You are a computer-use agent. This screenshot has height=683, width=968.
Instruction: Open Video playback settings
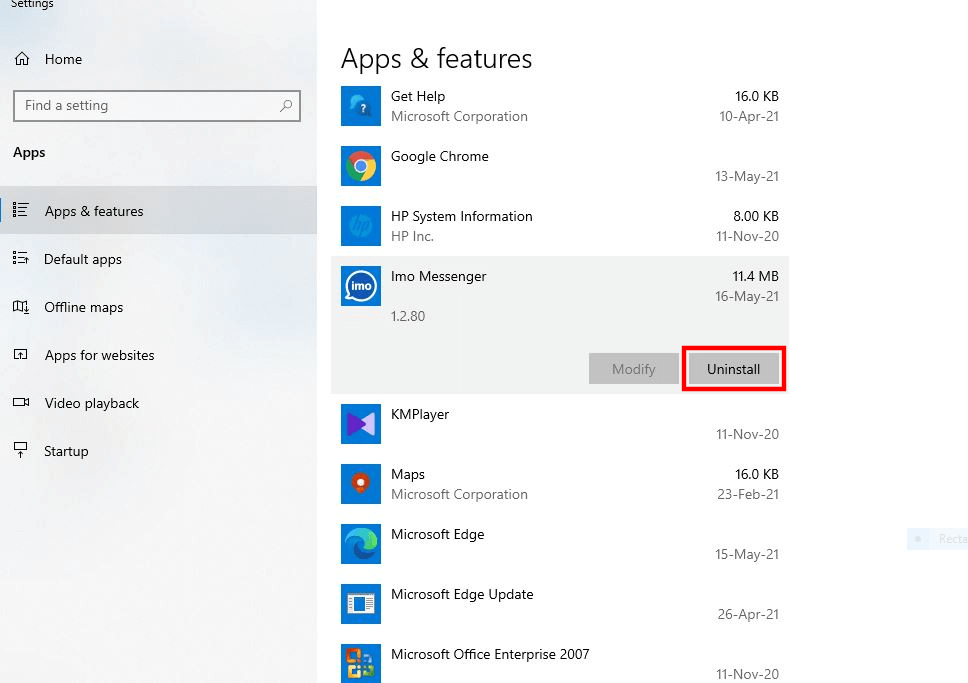pos(158,403)
